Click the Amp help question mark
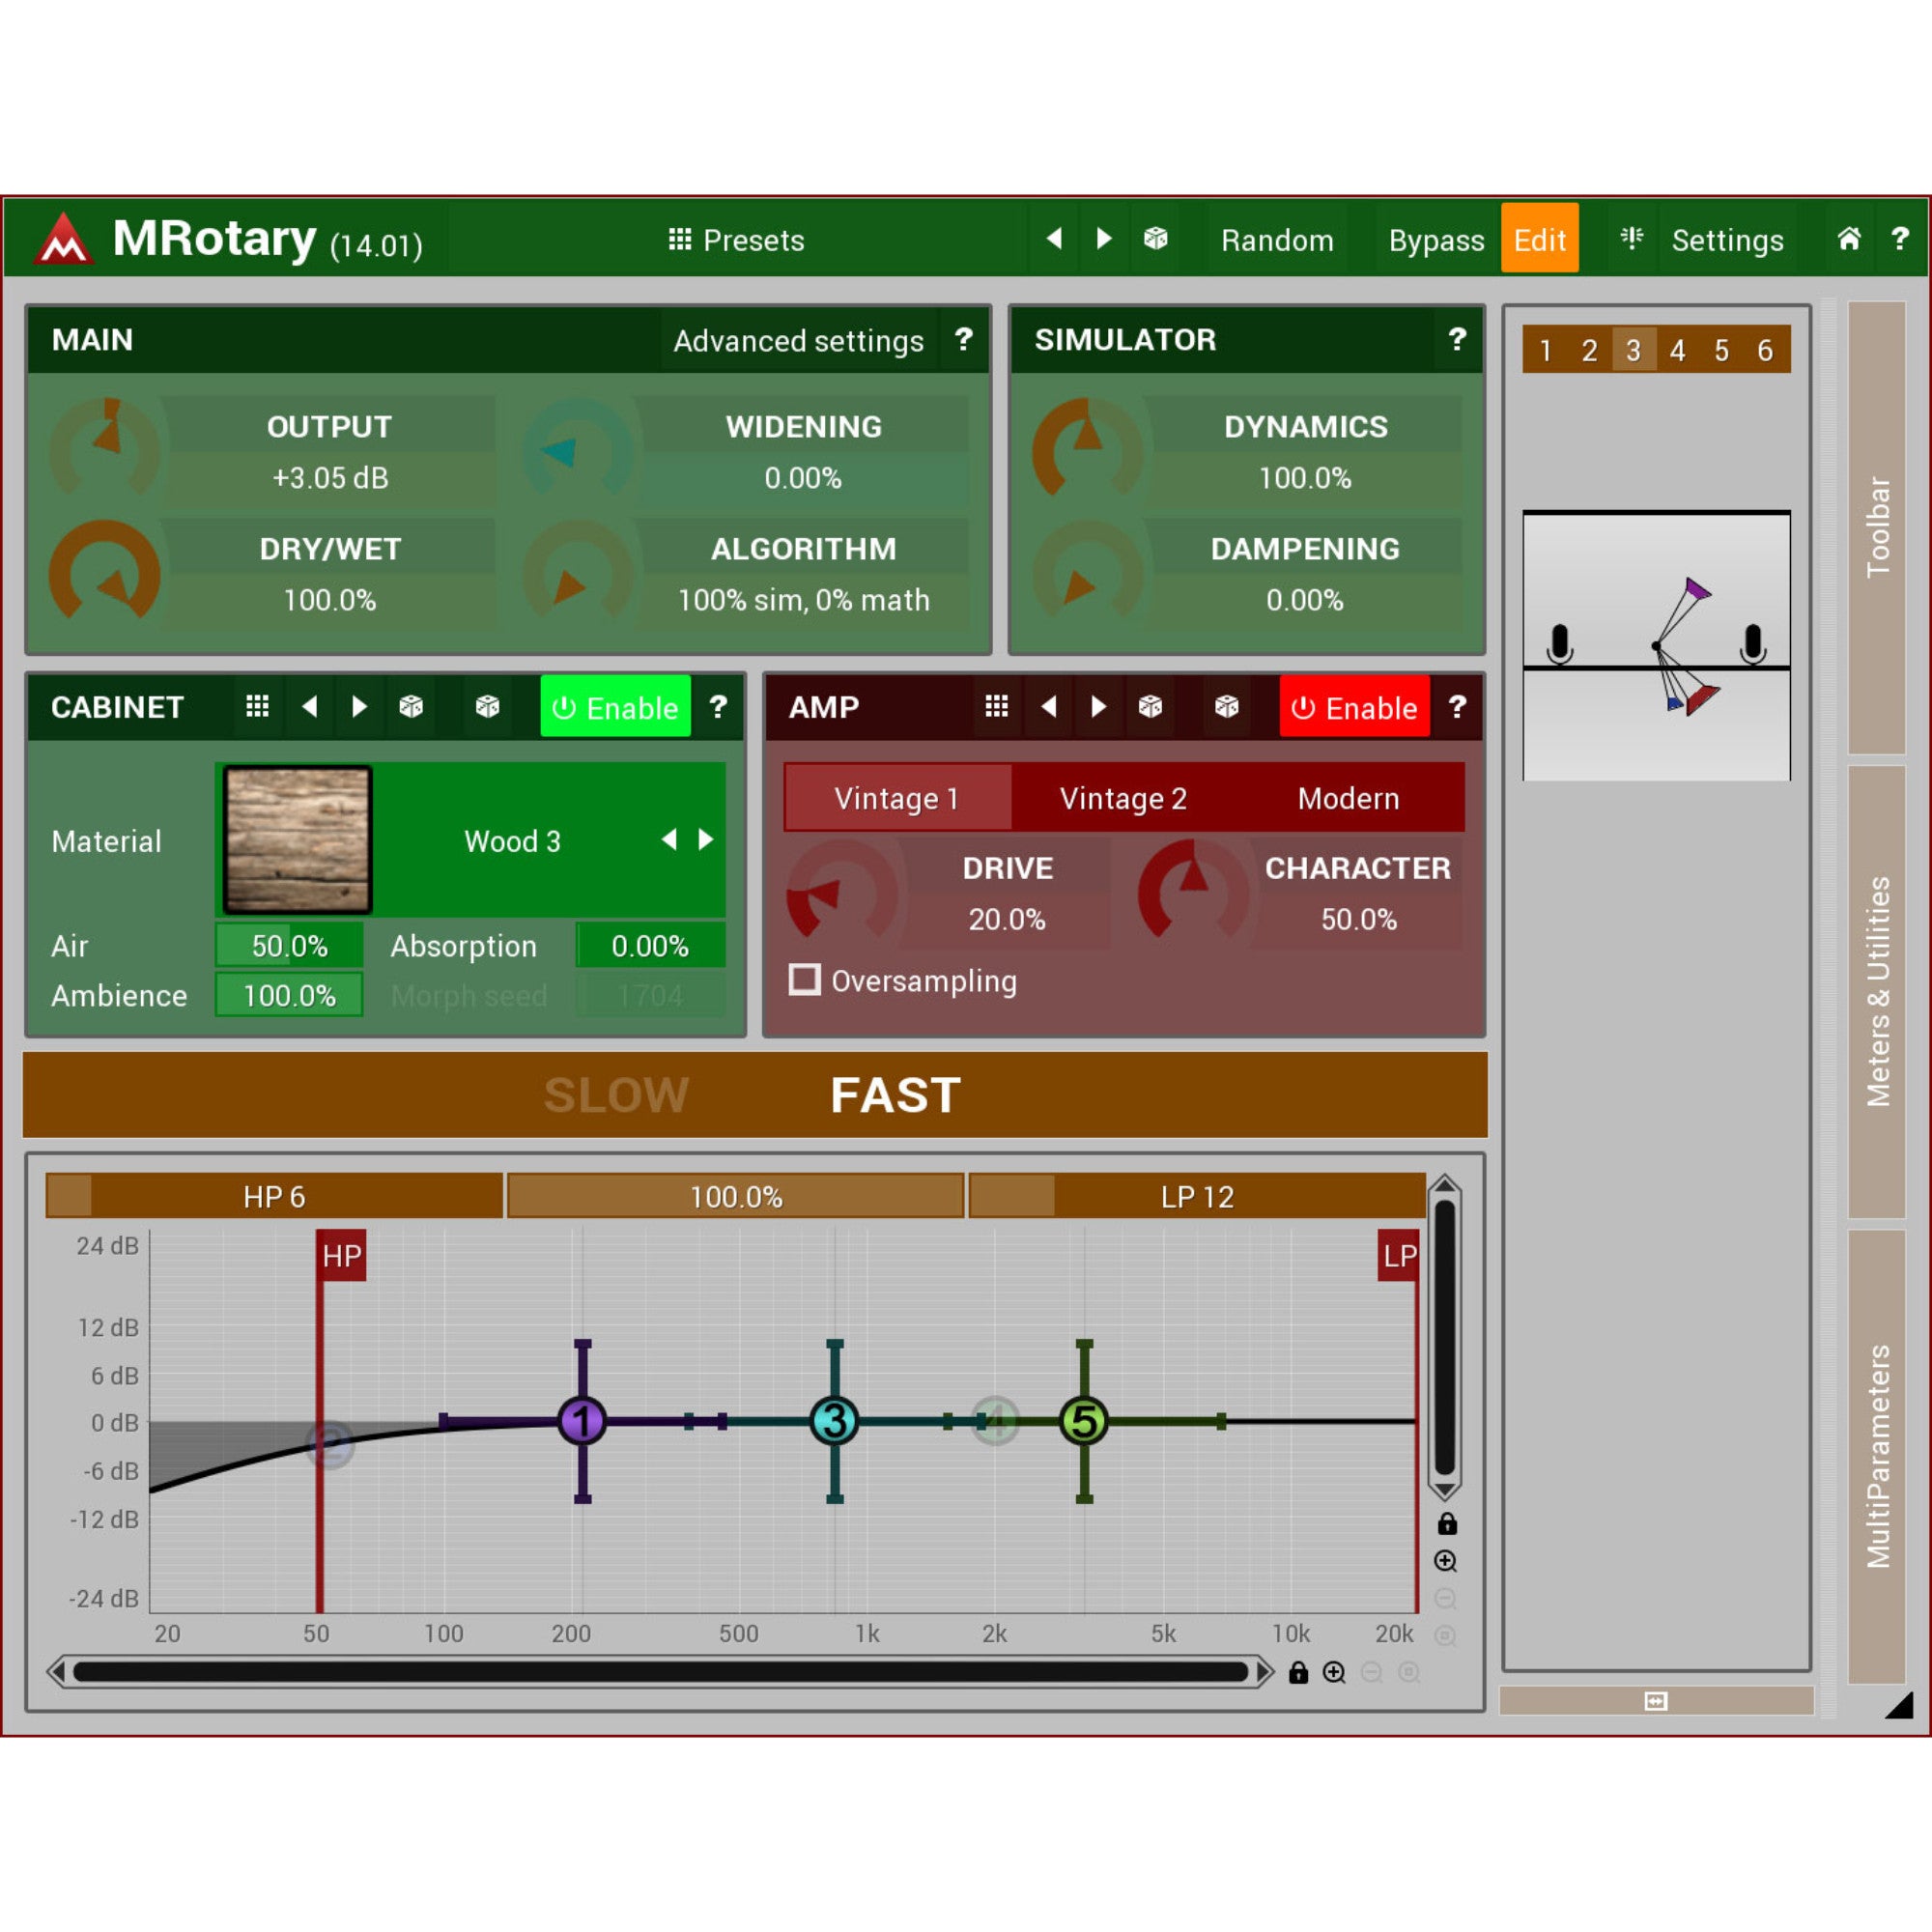Screen dimensions: 1932x1932 [x=1457, y=707]
